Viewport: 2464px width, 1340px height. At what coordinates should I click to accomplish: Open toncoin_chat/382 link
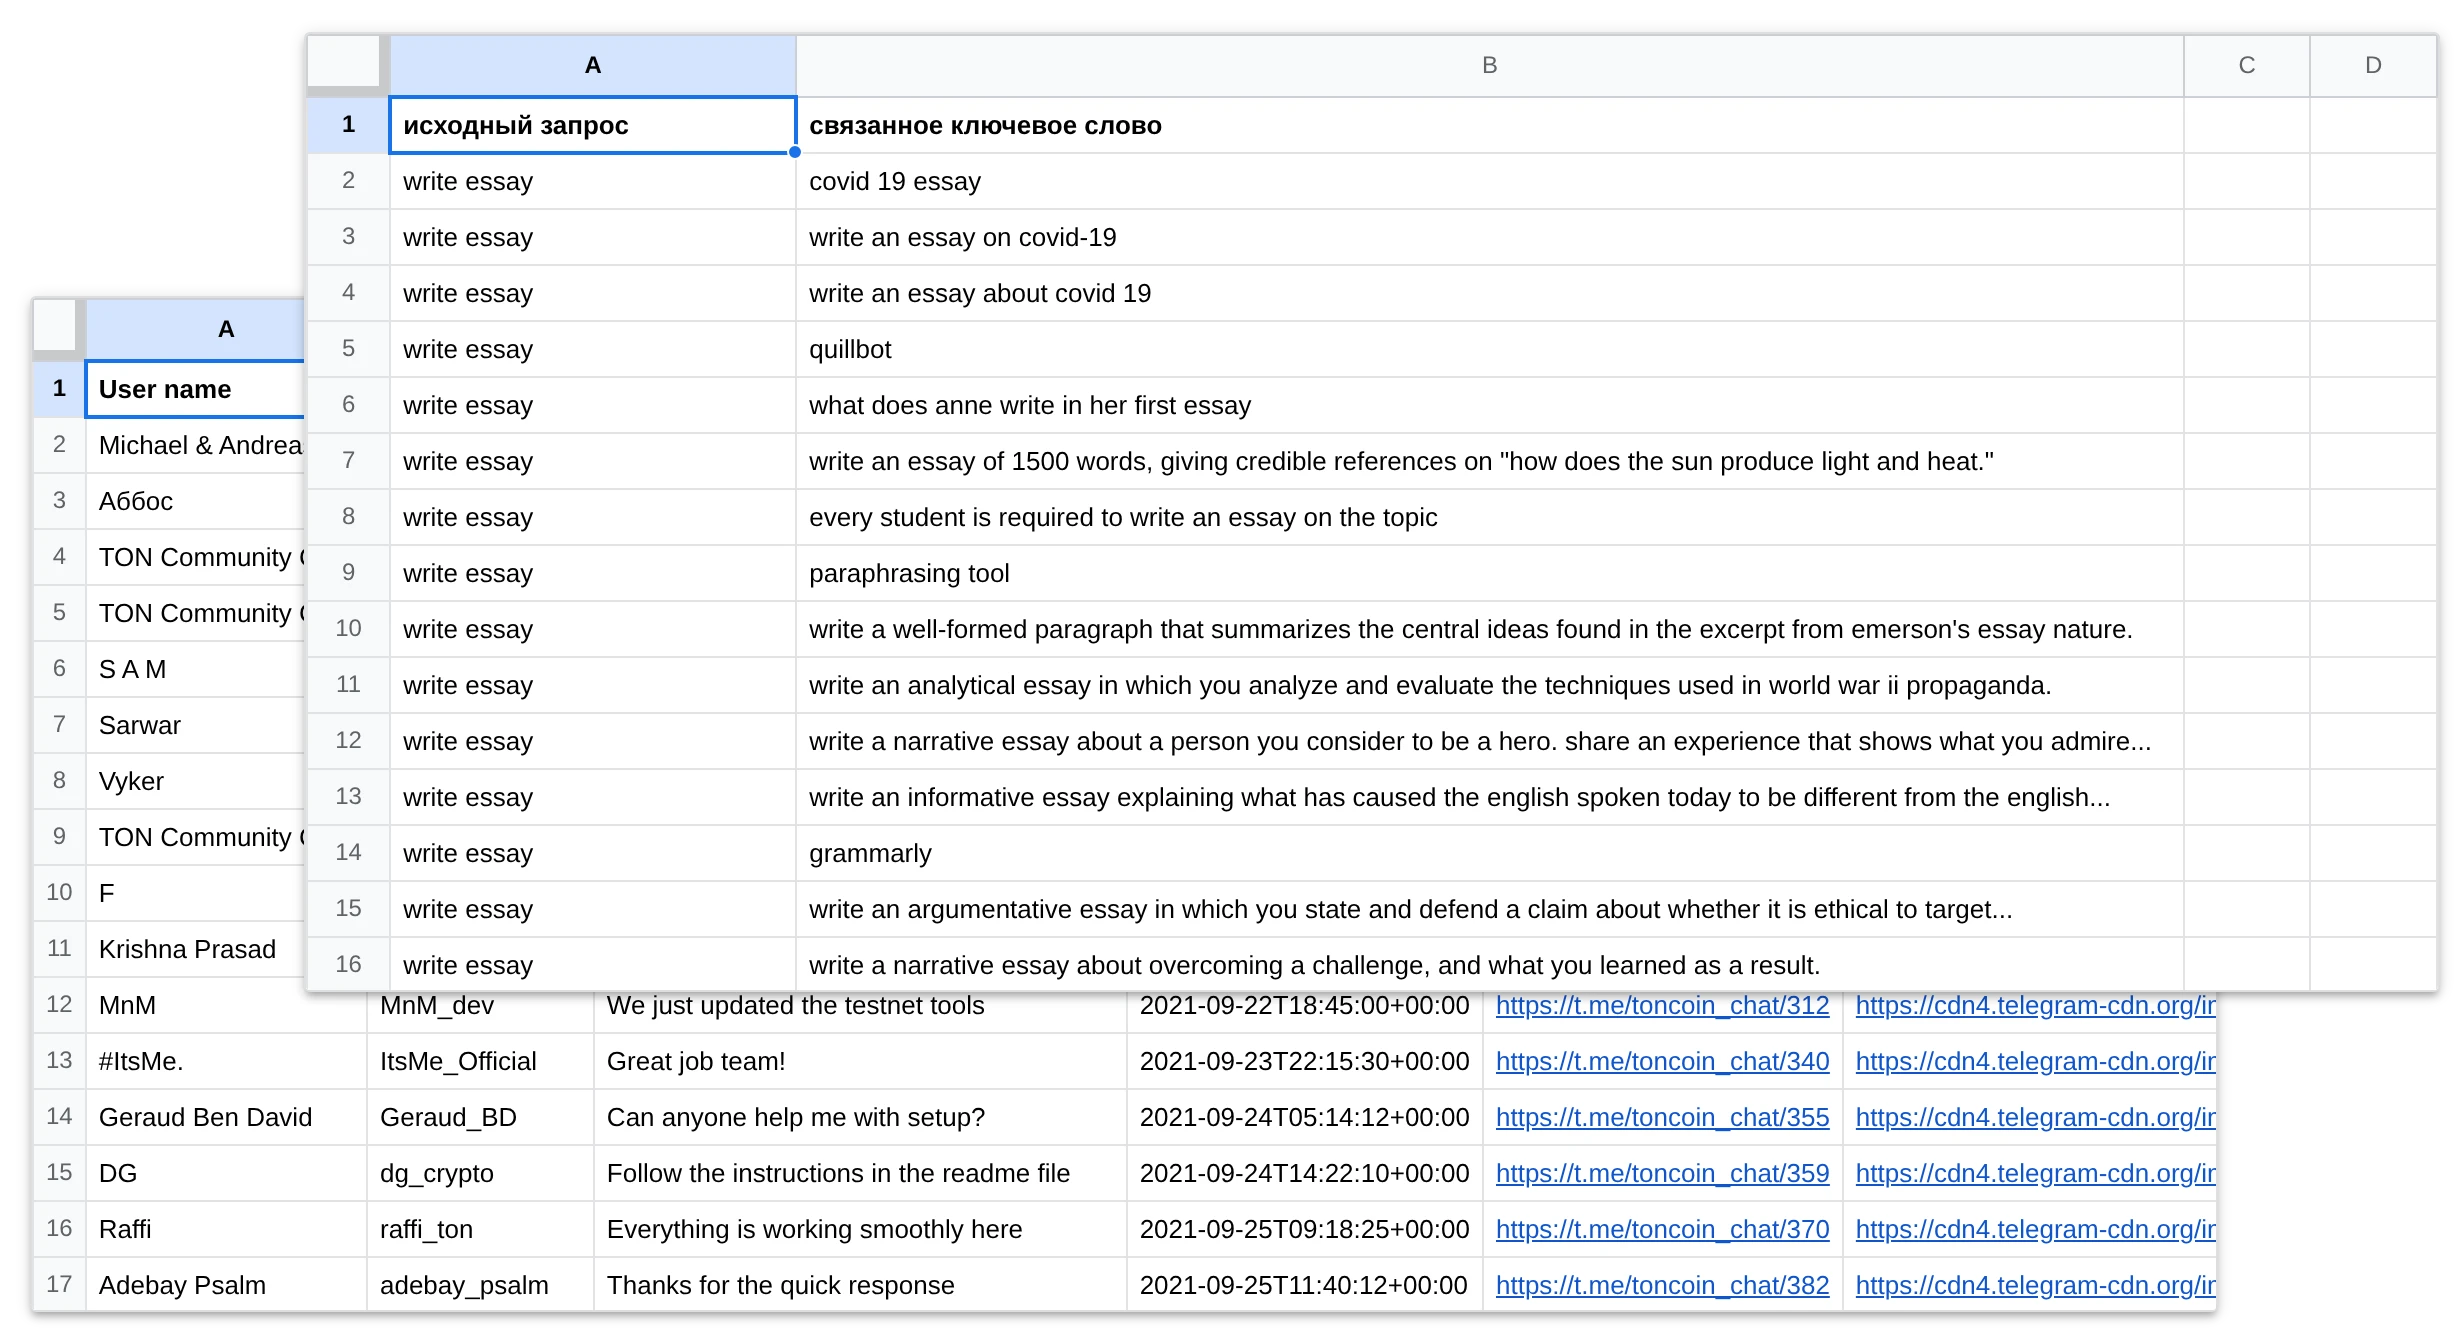(x=1662, y=1285)
